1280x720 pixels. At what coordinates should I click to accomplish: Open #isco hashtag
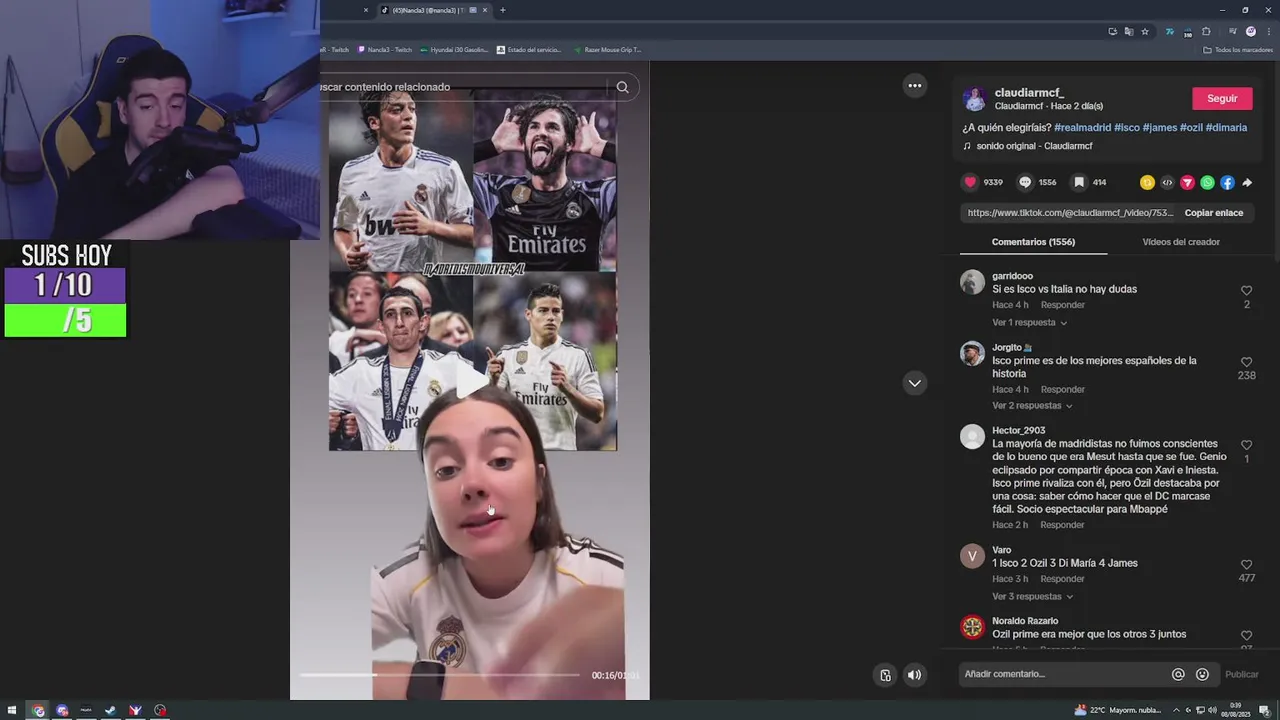pos(1127,128)
